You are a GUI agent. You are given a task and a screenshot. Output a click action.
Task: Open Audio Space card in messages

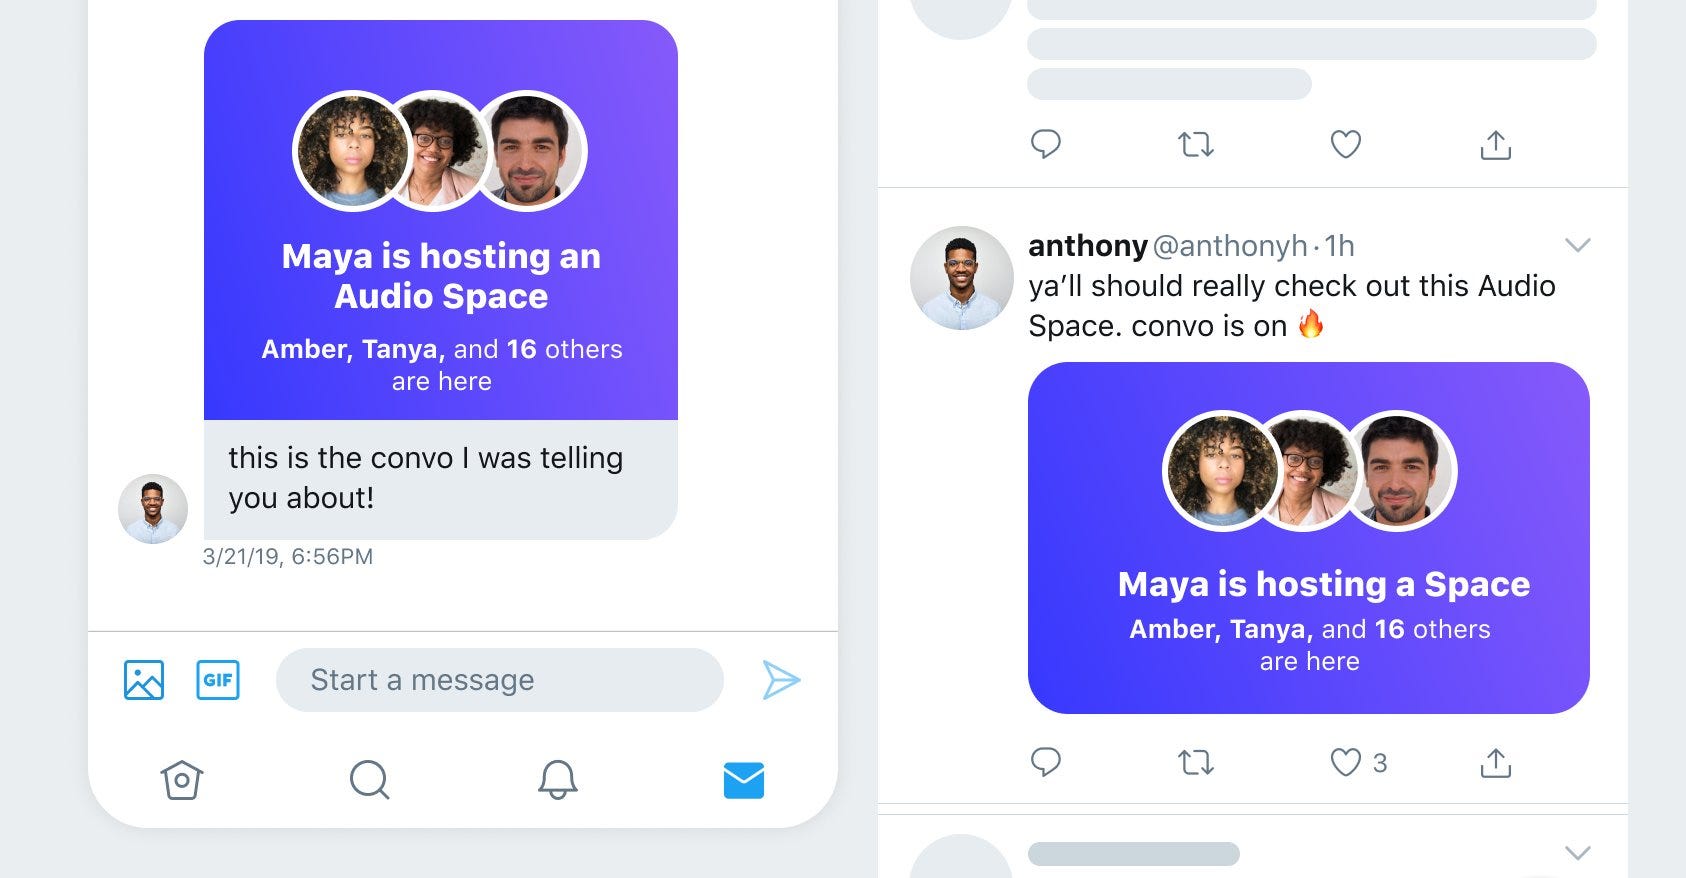tap(441, 220)
